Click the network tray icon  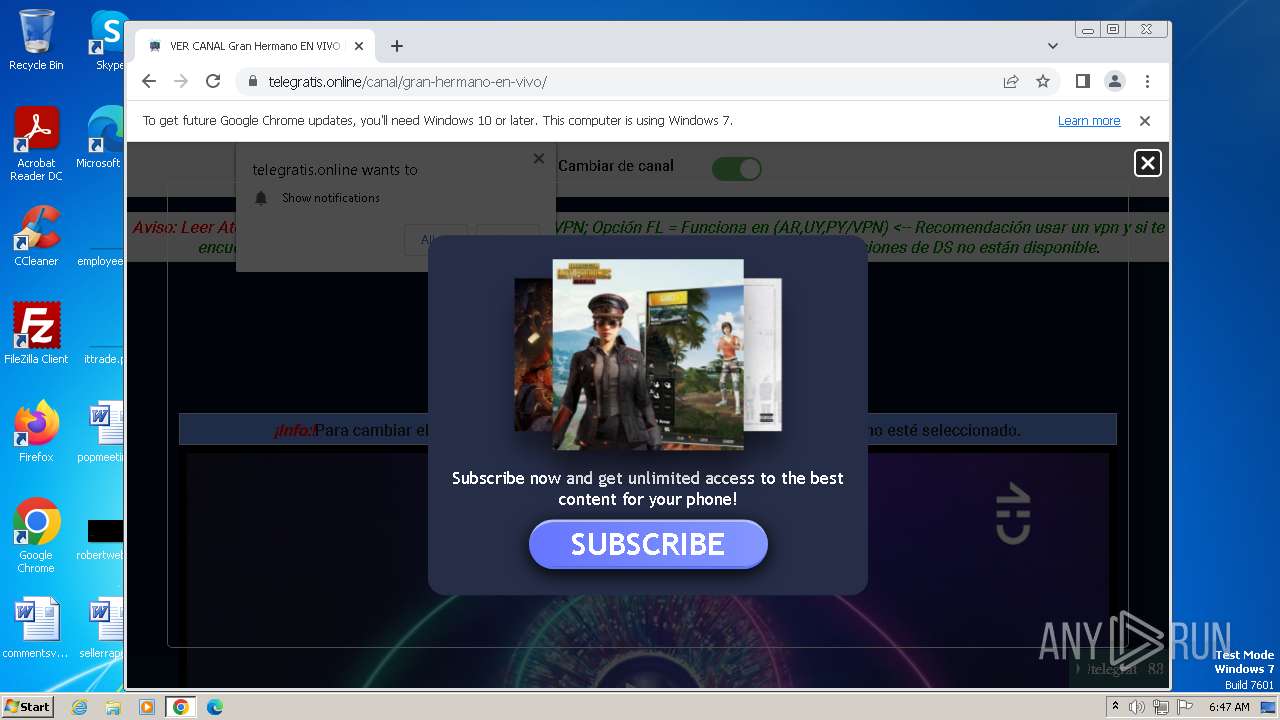coord(1161,707)
